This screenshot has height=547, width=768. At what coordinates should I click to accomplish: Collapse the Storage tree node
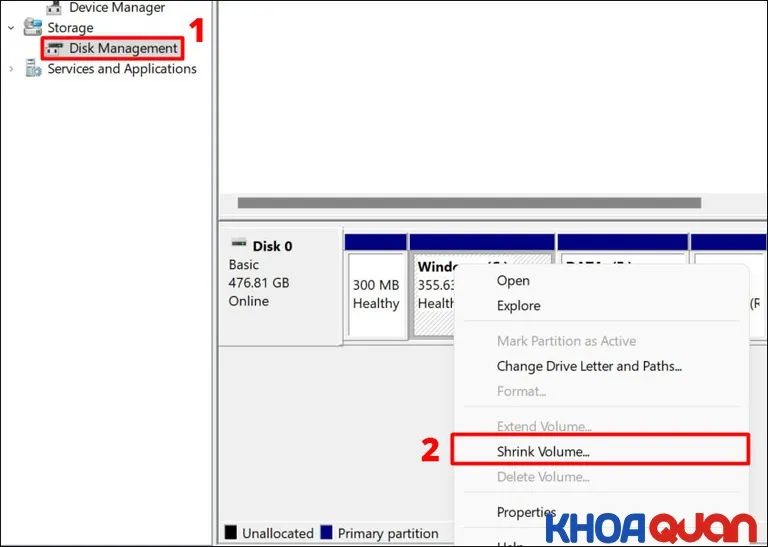coord(11,28)
